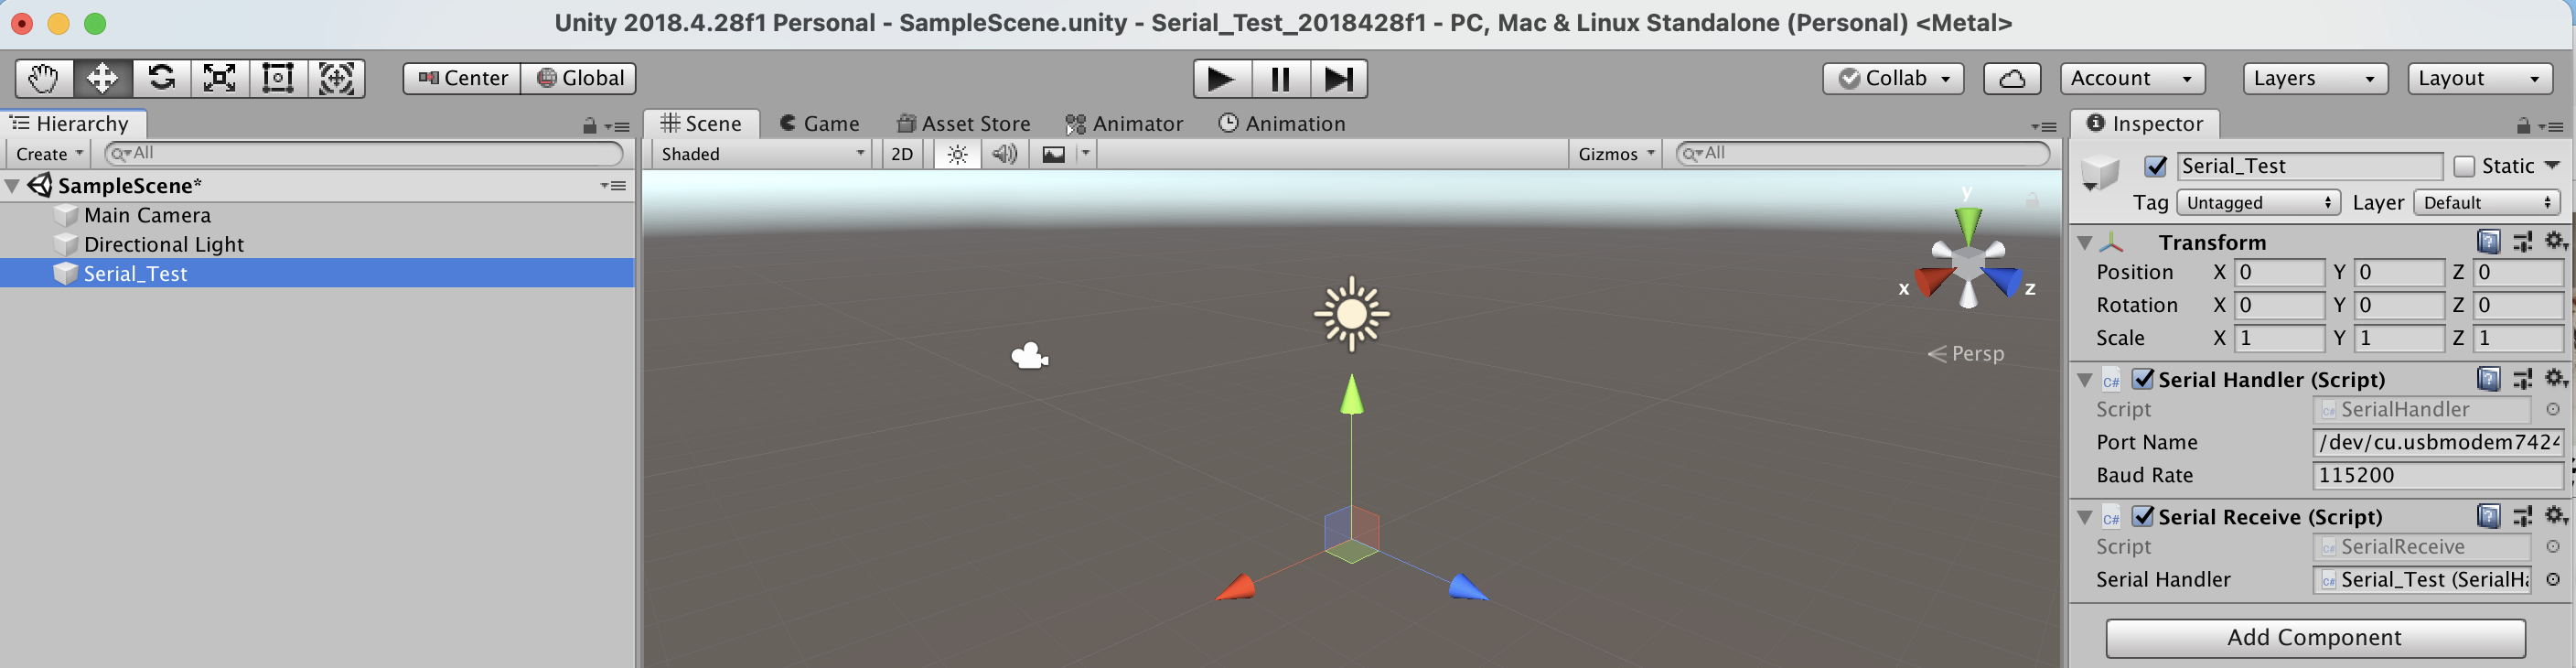This screenshot has width=2576, height=668.
Task: Switch to the Animation tab
Action: click(x=1282, y=124)
